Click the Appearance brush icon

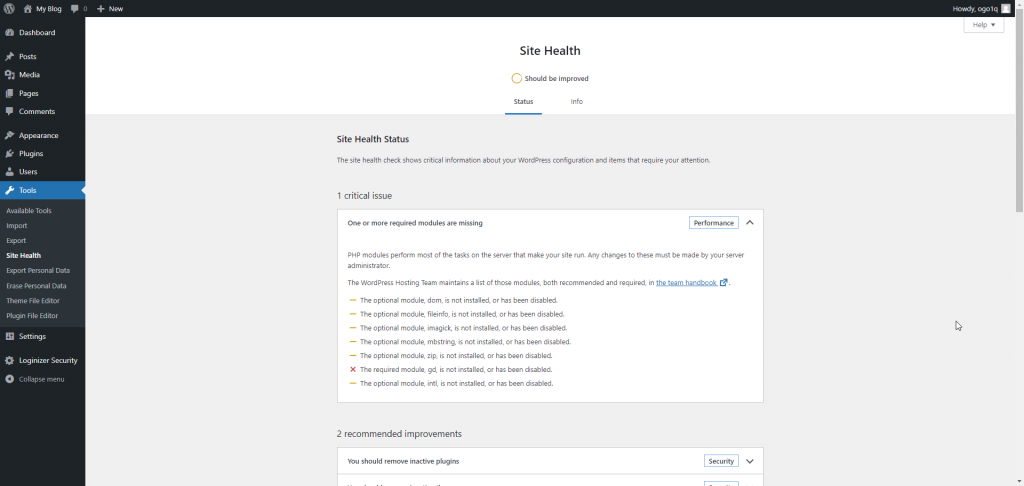(x=10, y=136)
